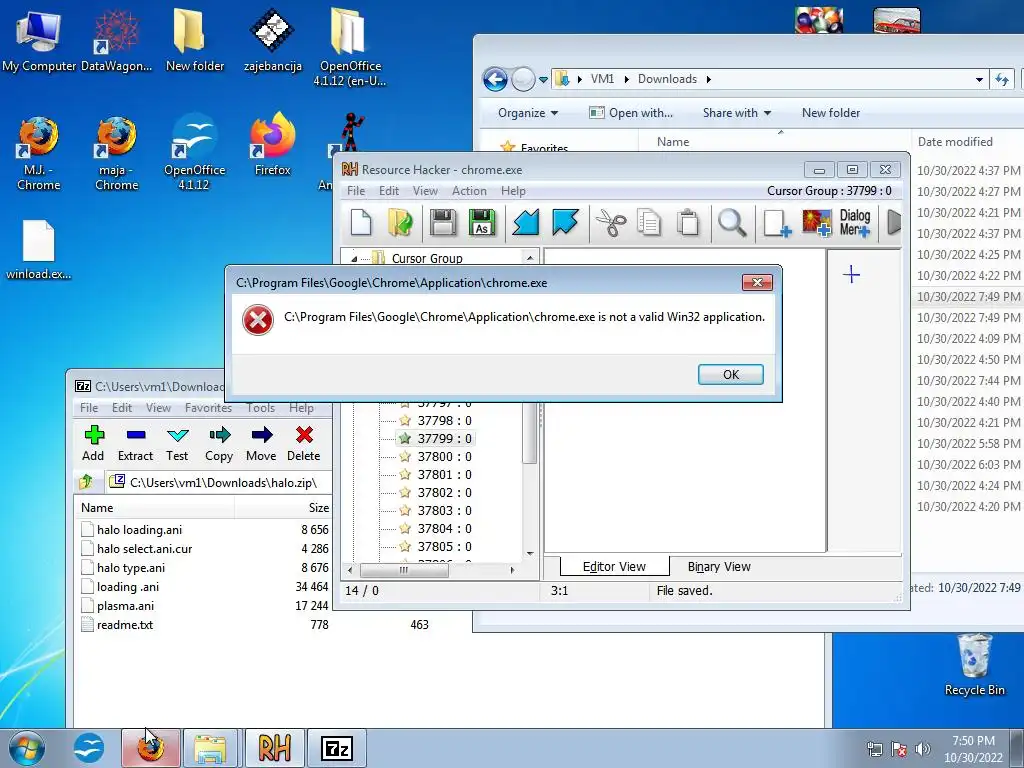Select readme.txt in 7-Zip list
This screenshot has width=1024, height=768.
point(125,625)
